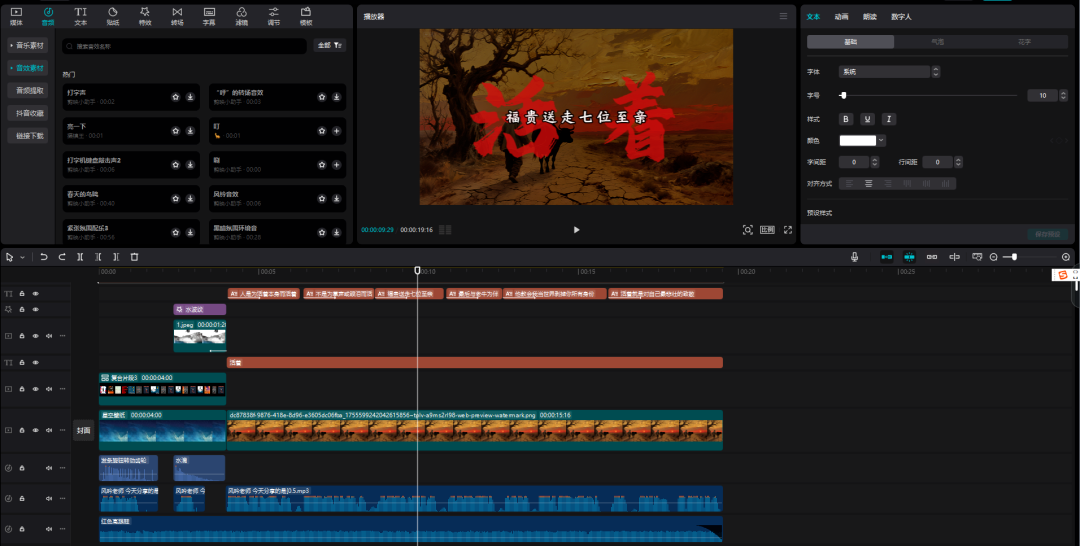Click the timeline zoom slider
This screenshot has height=546, width=1080.
click(x=1030, y=257)
